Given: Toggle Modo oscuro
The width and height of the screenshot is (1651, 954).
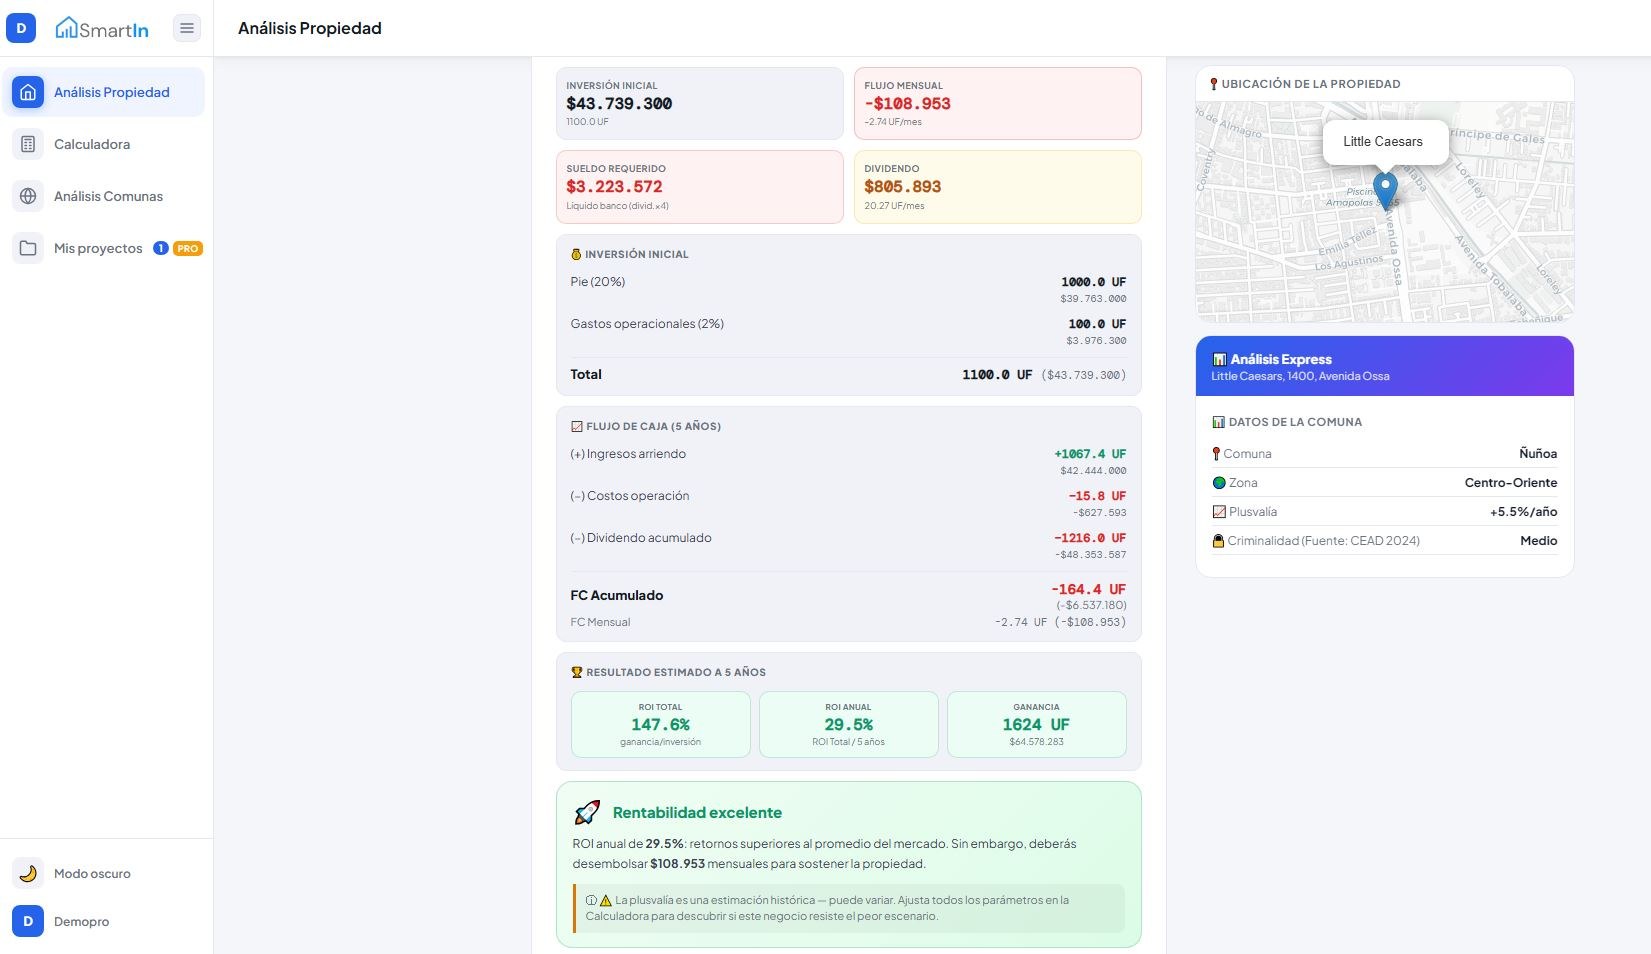Looking at the screenshot, I should [104, 873].
